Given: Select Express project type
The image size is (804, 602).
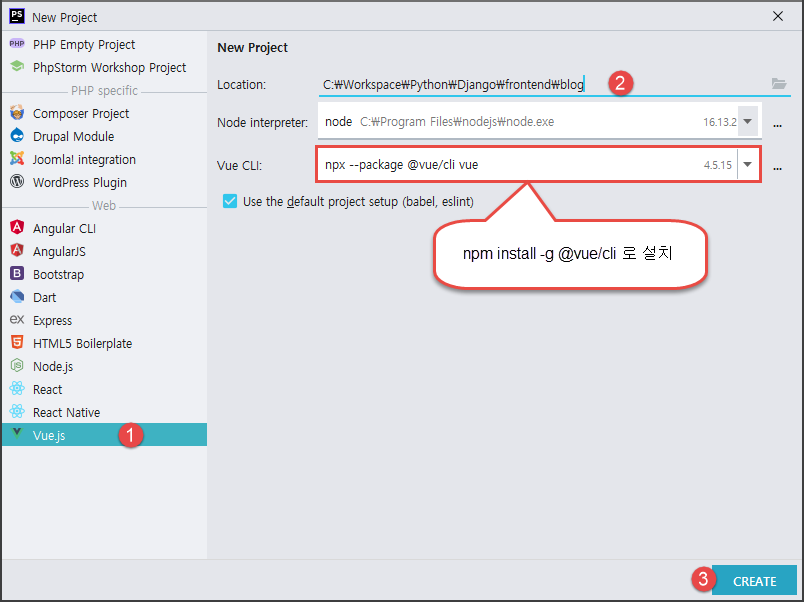Looking at the screenshot, I should click(x=104, y=320).
